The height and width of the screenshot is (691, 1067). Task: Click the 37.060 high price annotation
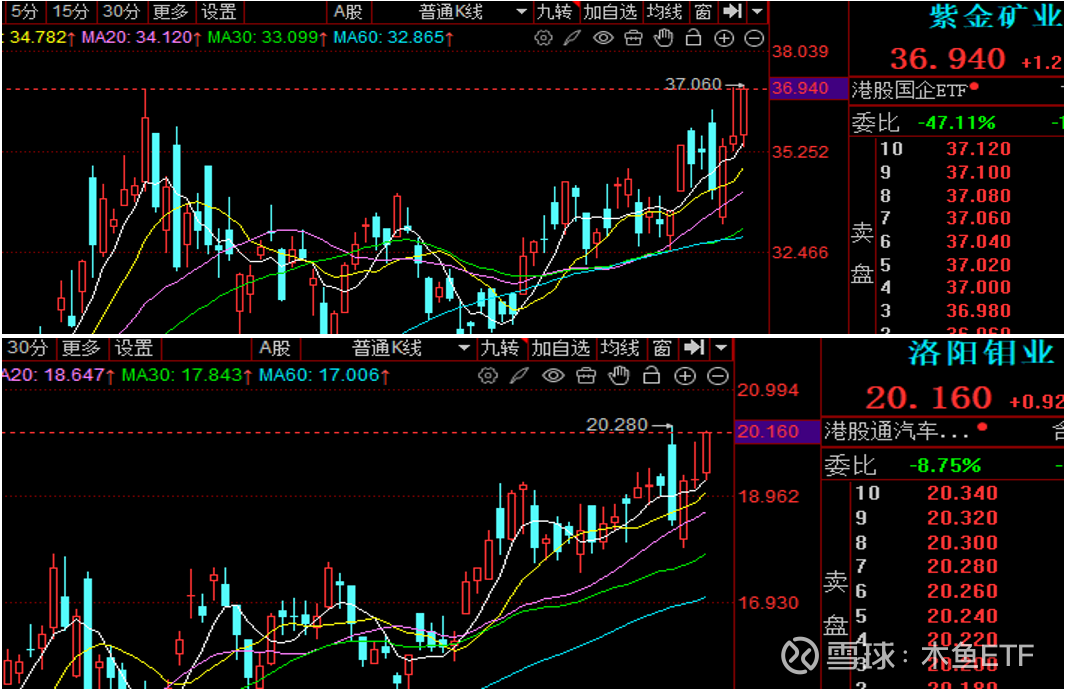[693, 84]
